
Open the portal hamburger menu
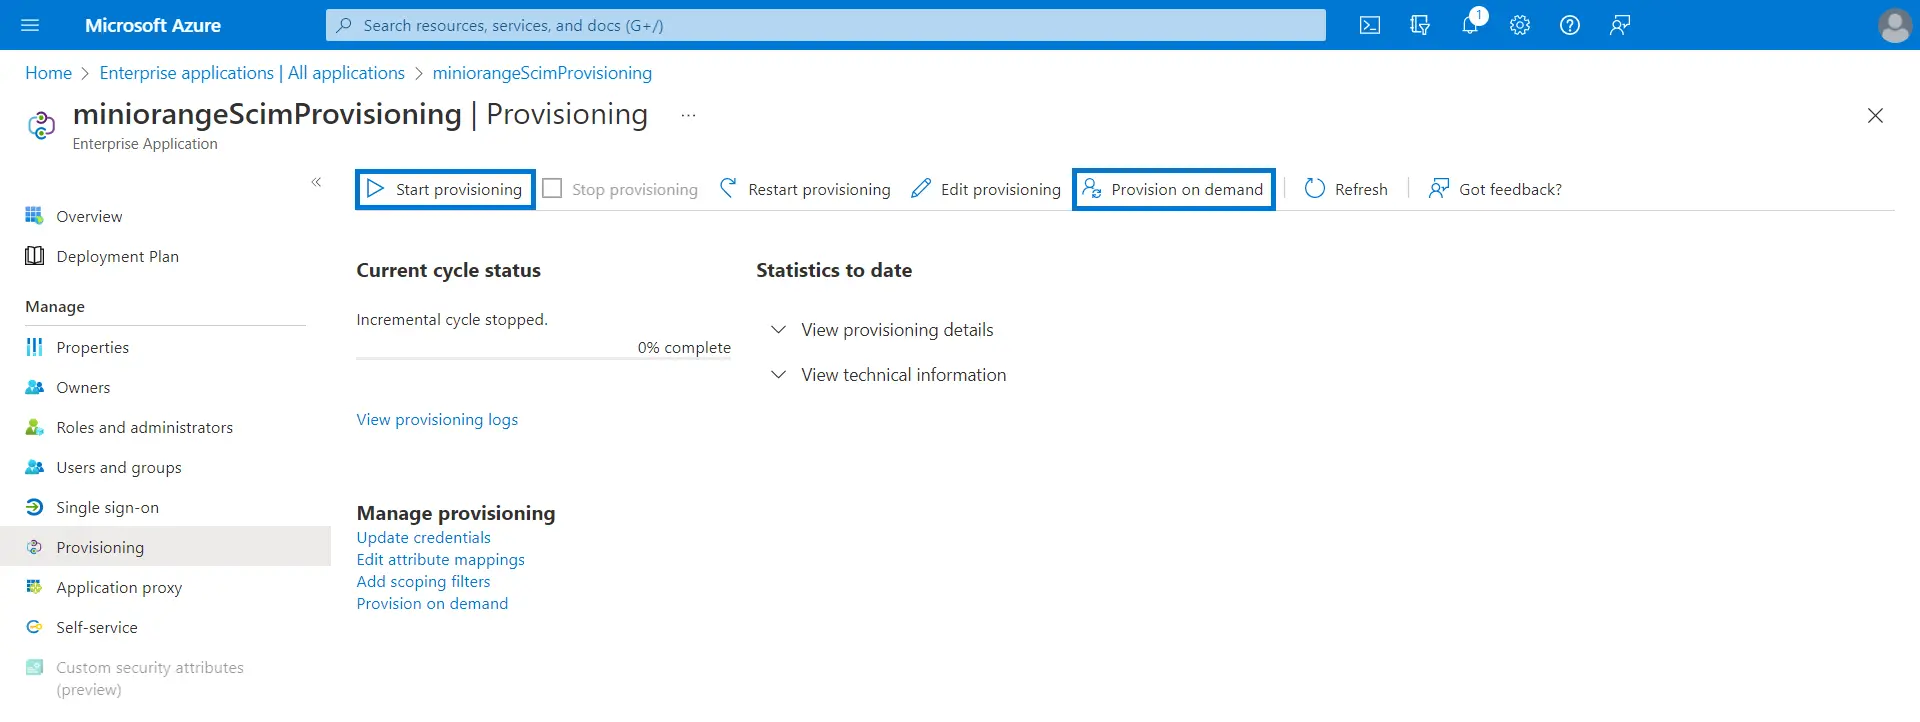(30, 25)
